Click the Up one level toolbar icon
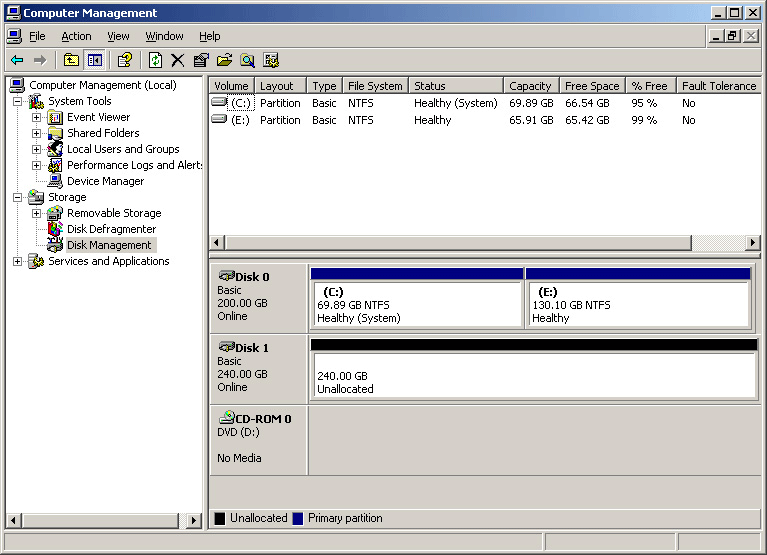 71,60
